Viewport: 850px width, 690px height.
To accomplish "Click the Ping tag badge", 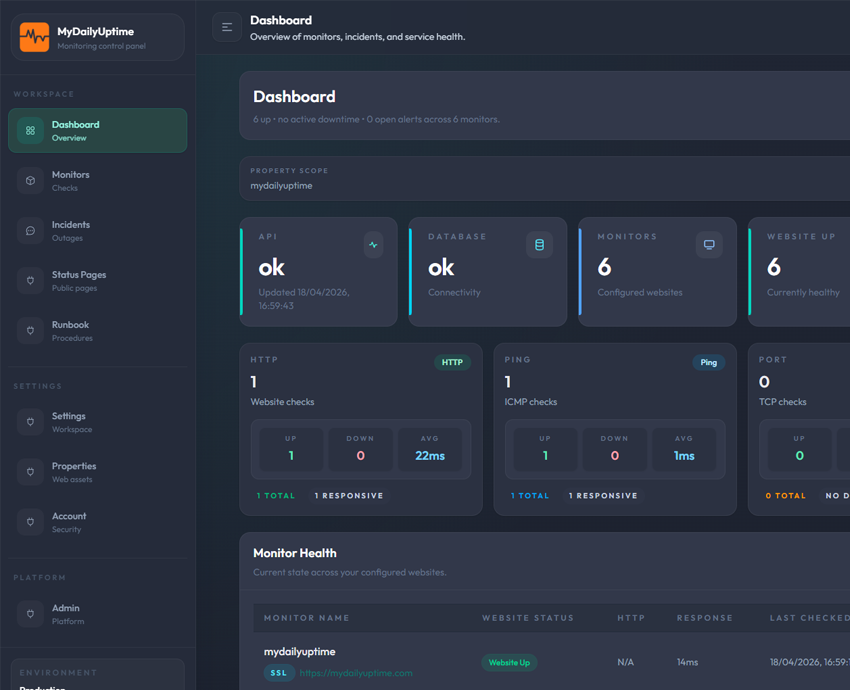I will pos(709,362).
